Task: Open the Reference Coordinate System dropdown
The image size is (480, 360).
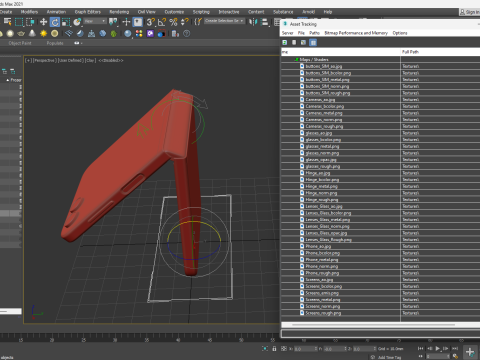Action: coord(95,21)
